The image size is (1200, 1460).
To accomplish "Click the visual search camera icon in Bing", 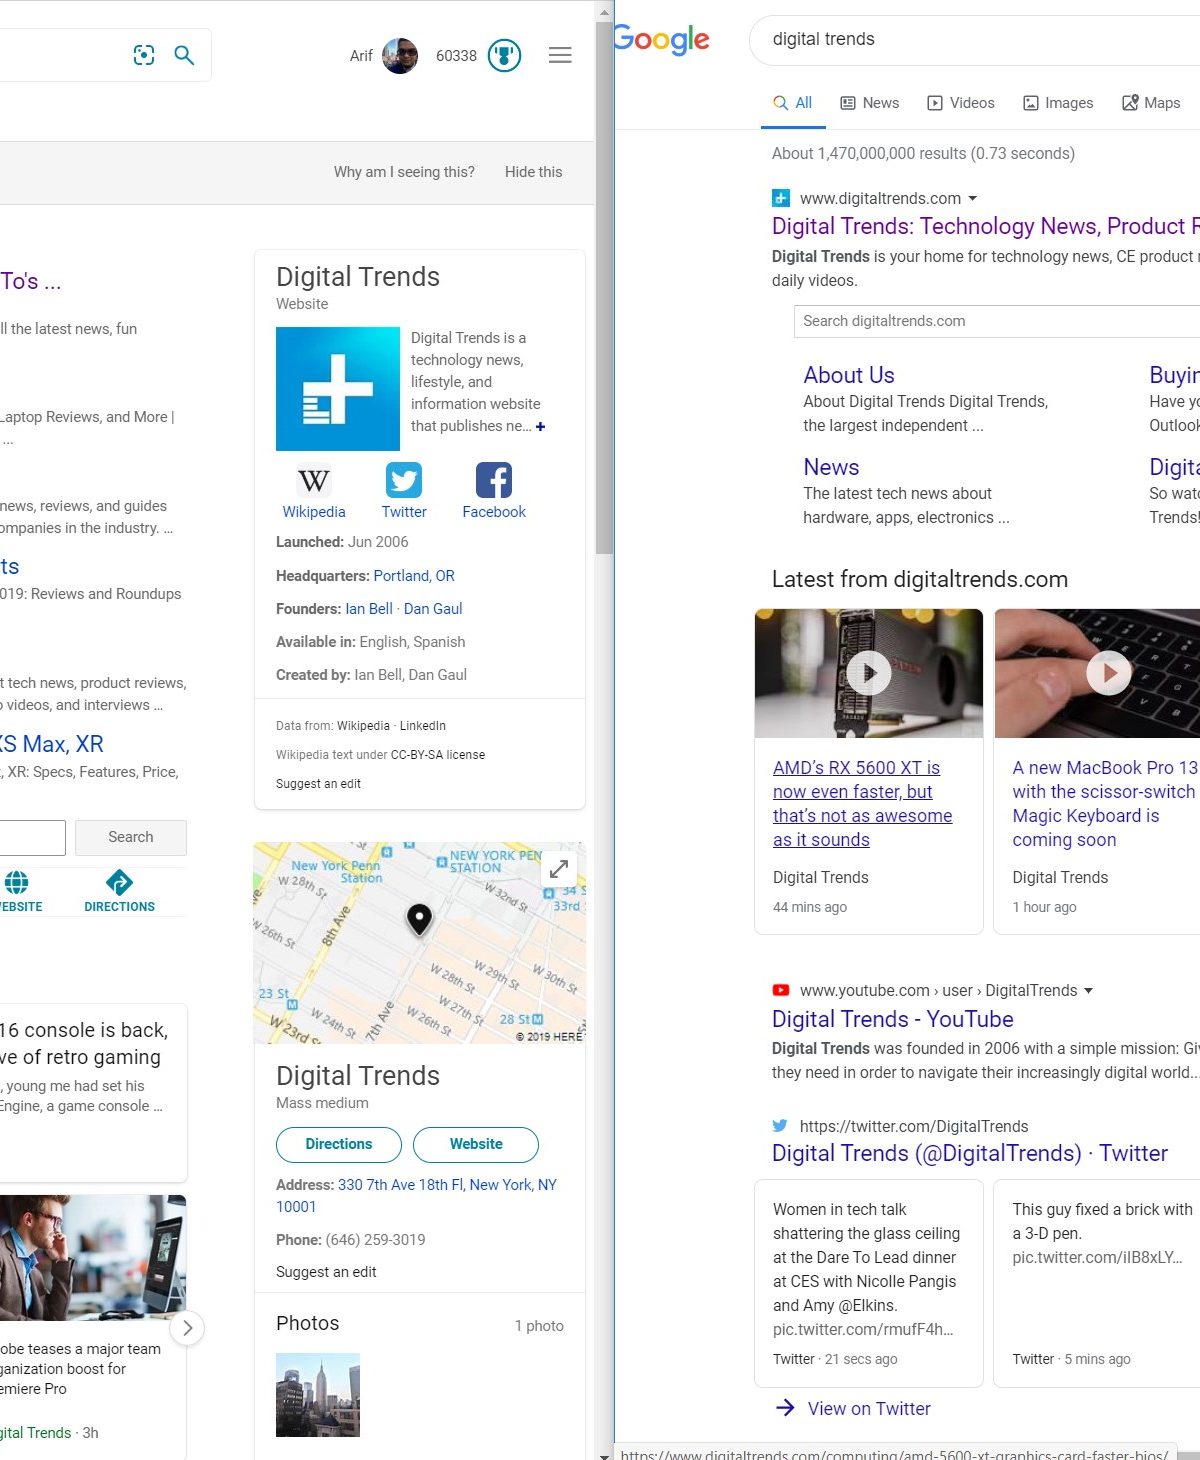I will click(144, 55).
